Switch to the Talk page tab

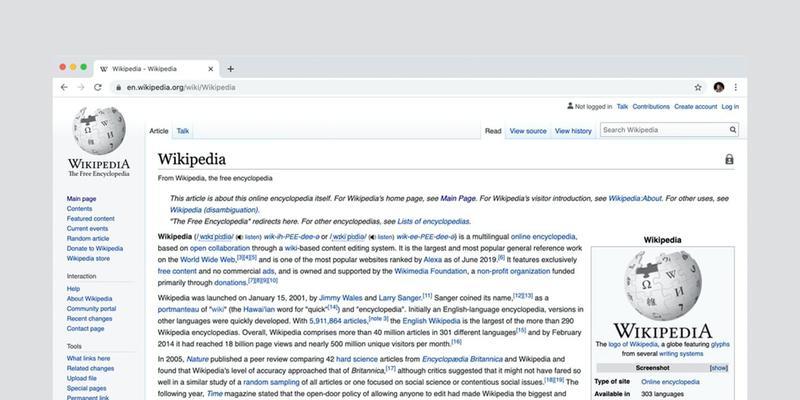point(183,131)
